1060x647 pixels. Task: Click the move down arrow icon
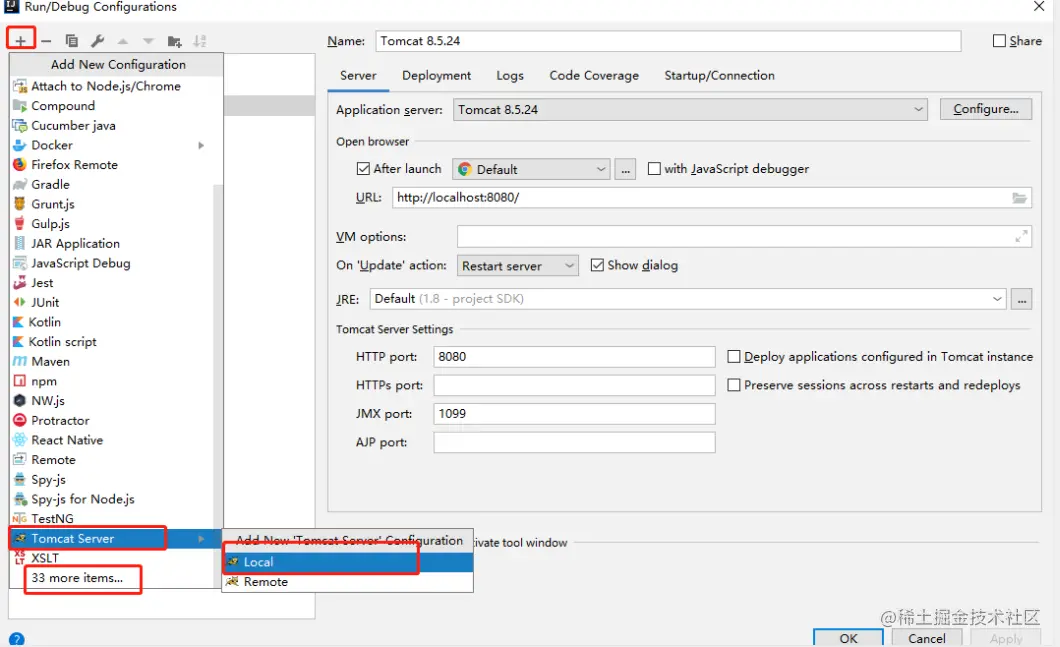pyautogui.click(x=148, y=41)
